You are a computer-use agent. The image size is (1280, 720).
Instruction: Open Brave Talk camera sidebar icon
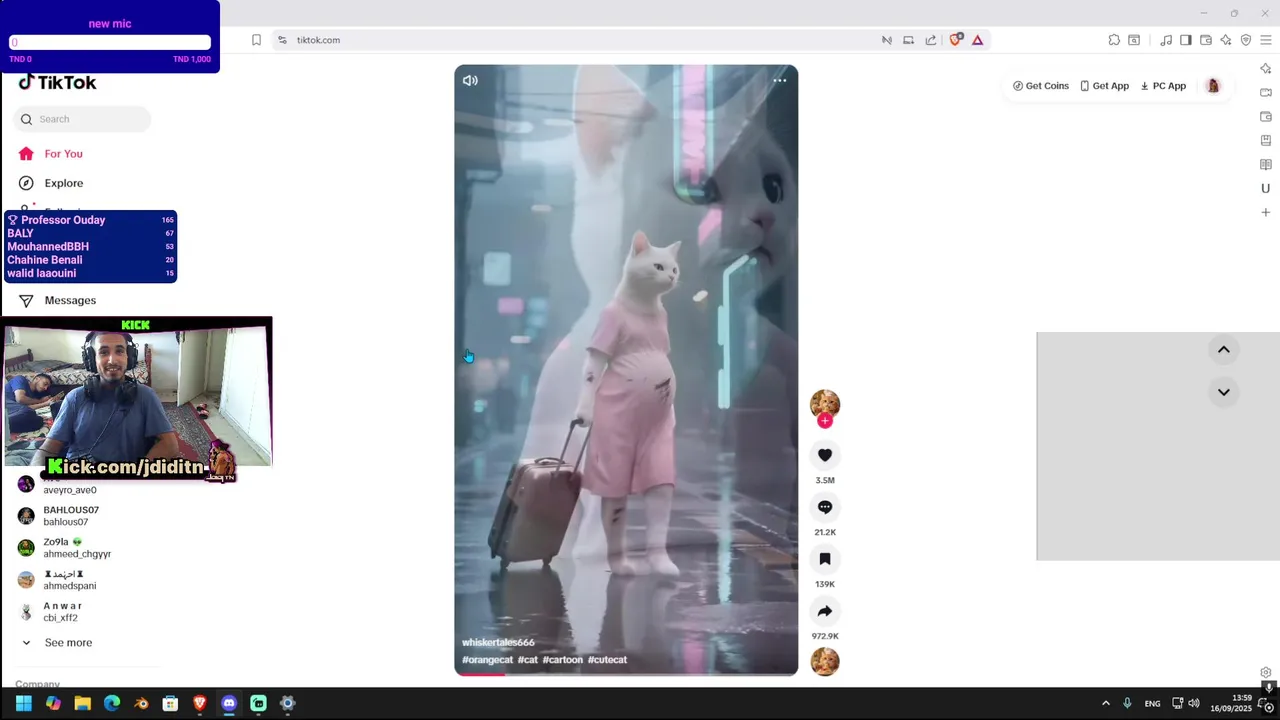(x=1266, y=92)
